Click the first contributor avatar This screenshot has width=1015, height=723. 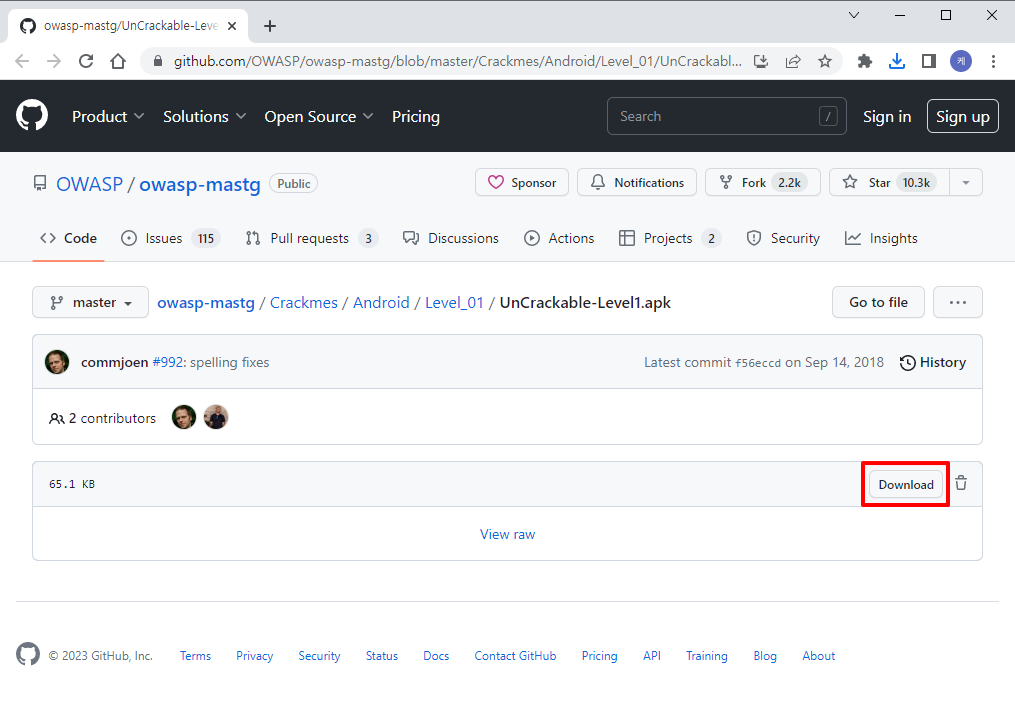click(184, 417)
